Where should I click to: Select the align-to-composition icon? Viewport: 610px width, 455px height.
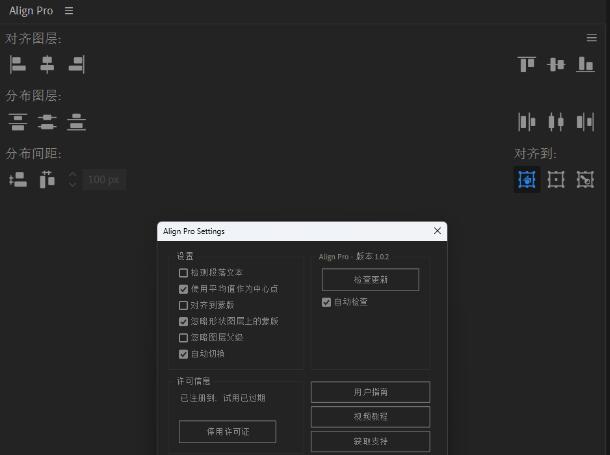tap(556, 180)
